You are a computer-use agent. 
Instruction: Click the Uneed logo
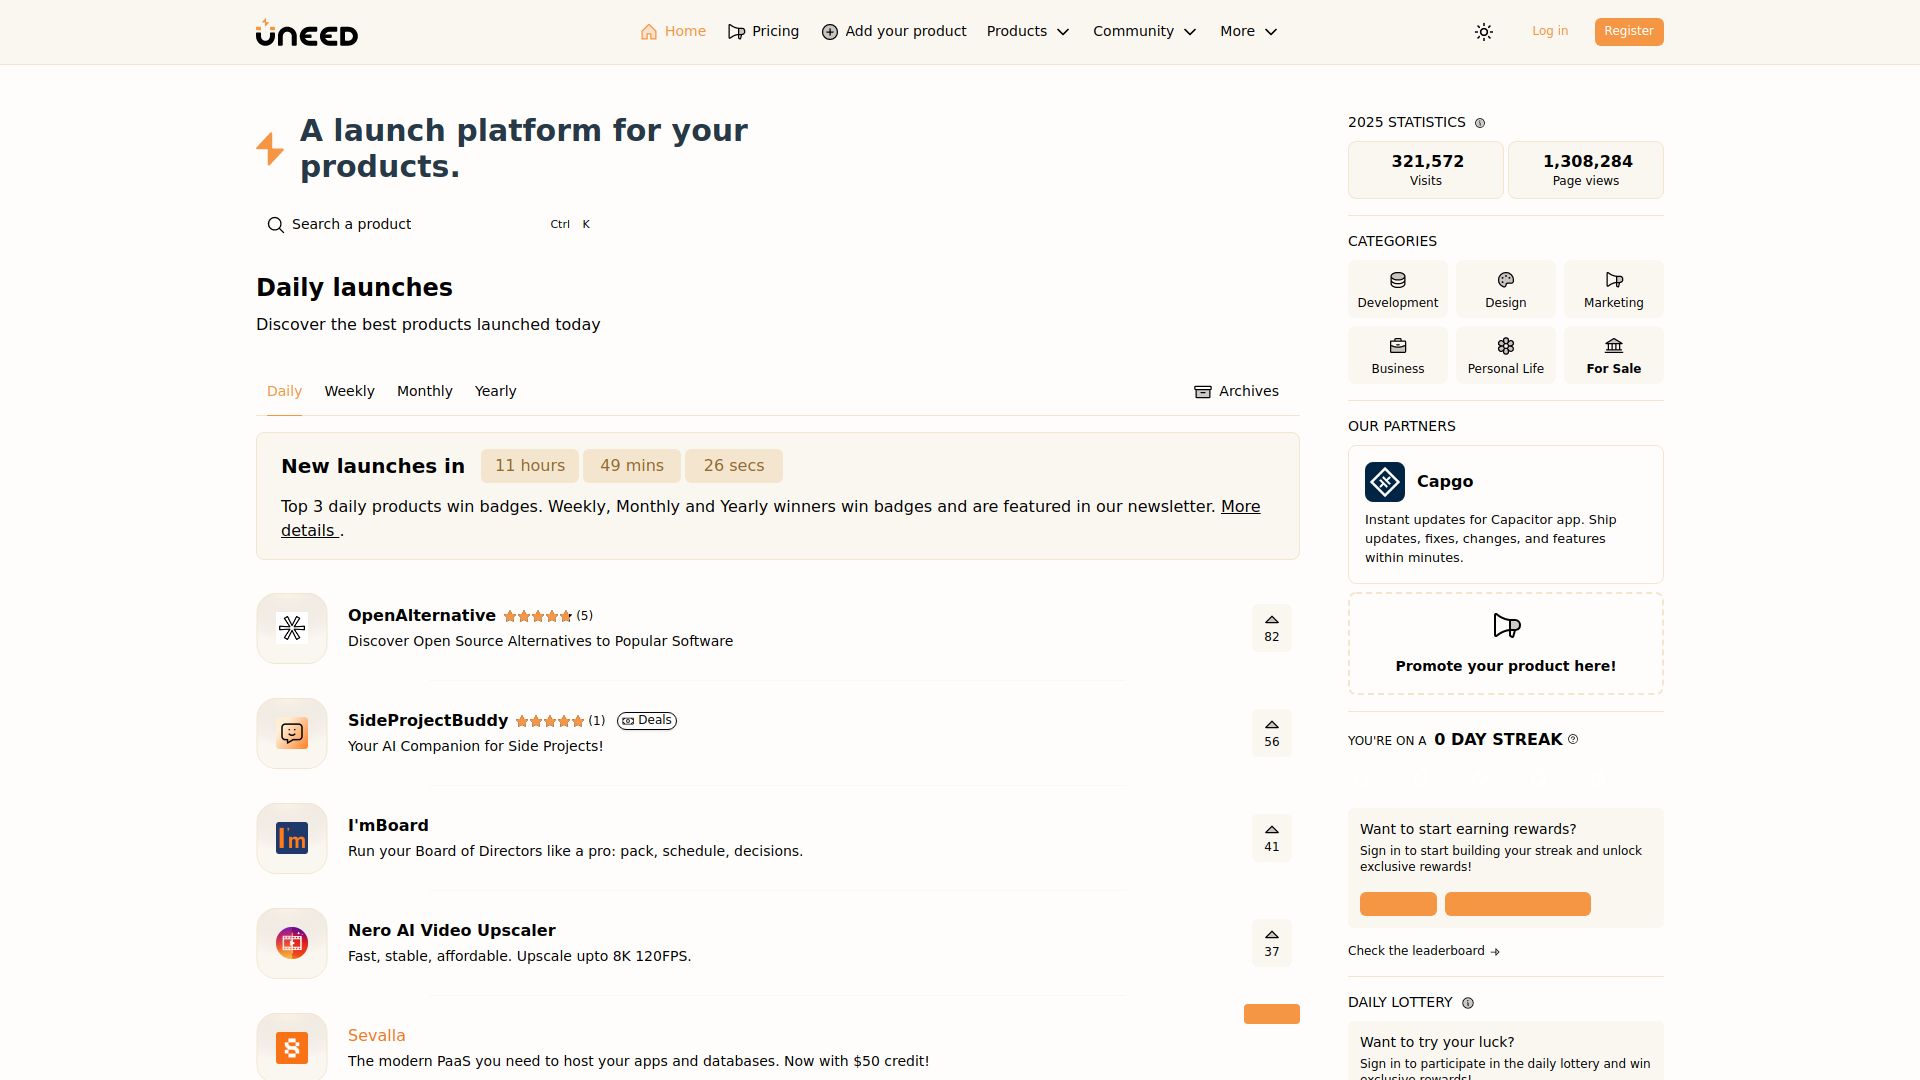click(306, 33)
